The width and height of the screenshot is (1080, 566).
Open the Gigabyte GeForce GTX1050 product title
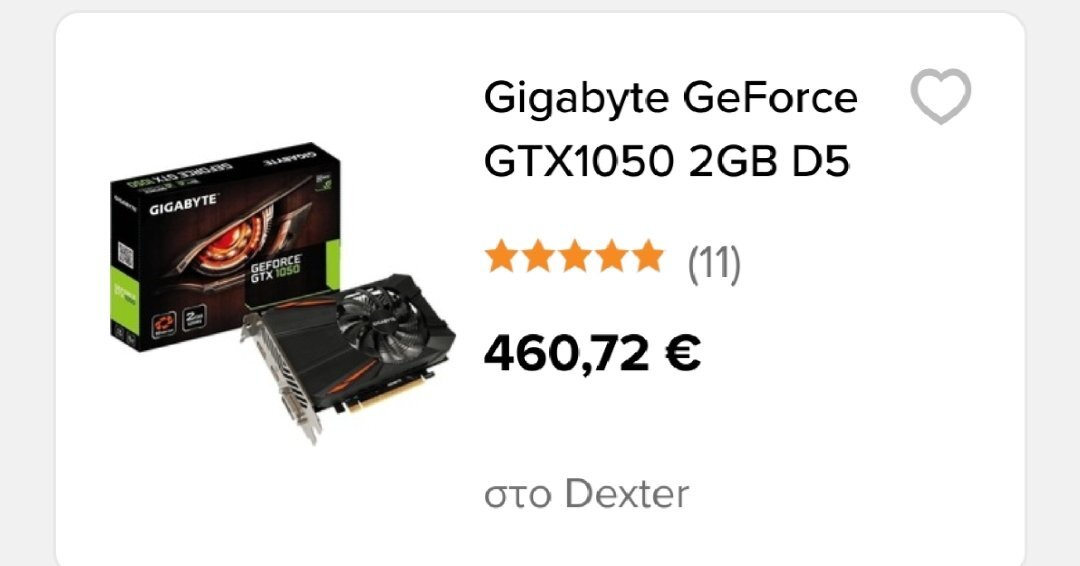click(x=670, y=129)
